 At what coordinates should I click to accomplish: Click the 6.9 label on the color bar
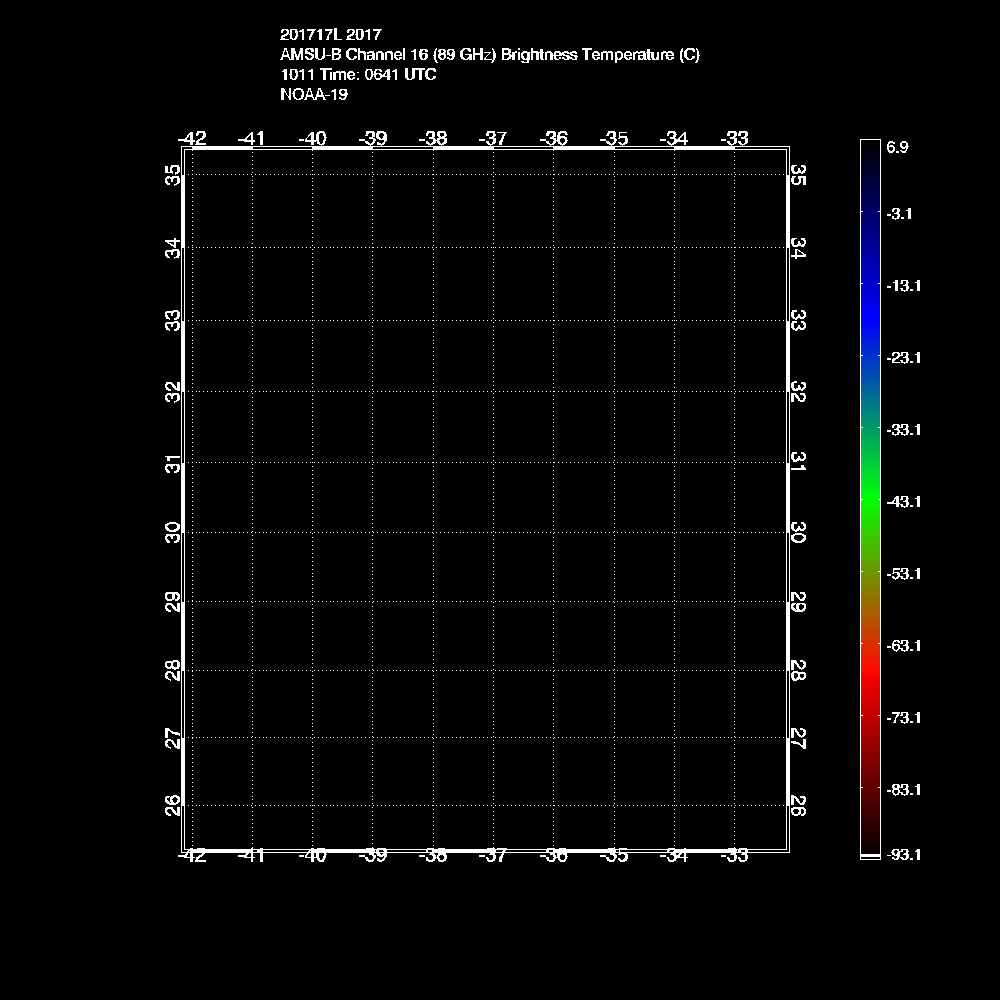click(897, 147)
